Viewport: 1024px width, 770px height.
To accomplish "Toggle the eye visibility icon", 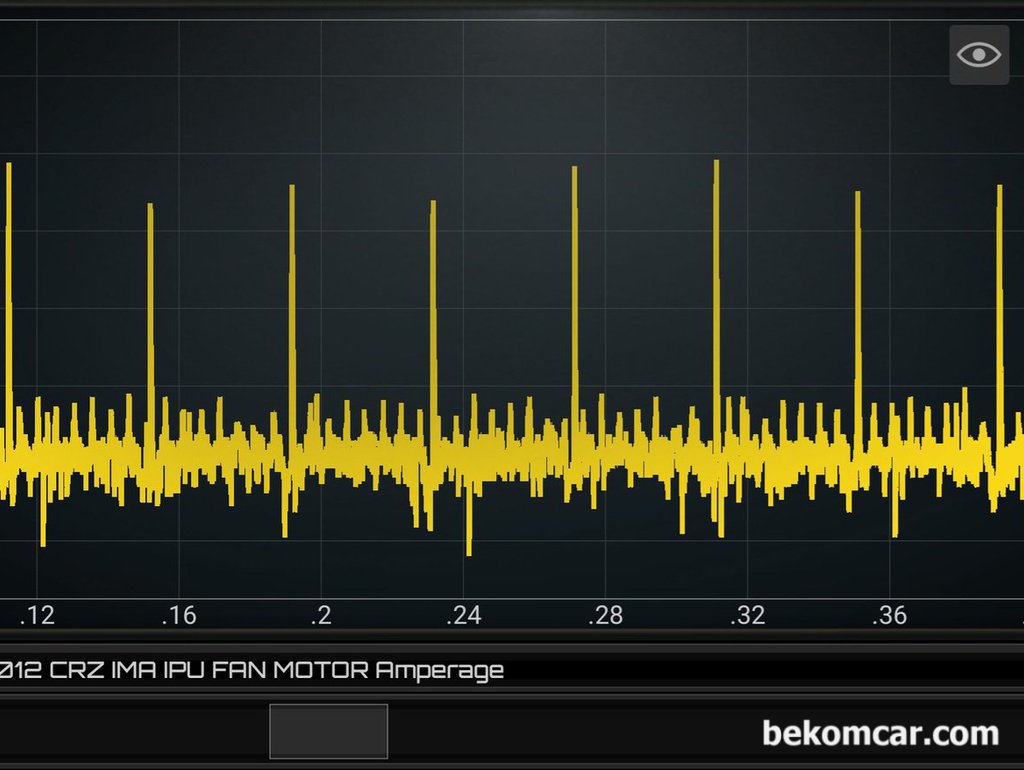I will point(978,55).
